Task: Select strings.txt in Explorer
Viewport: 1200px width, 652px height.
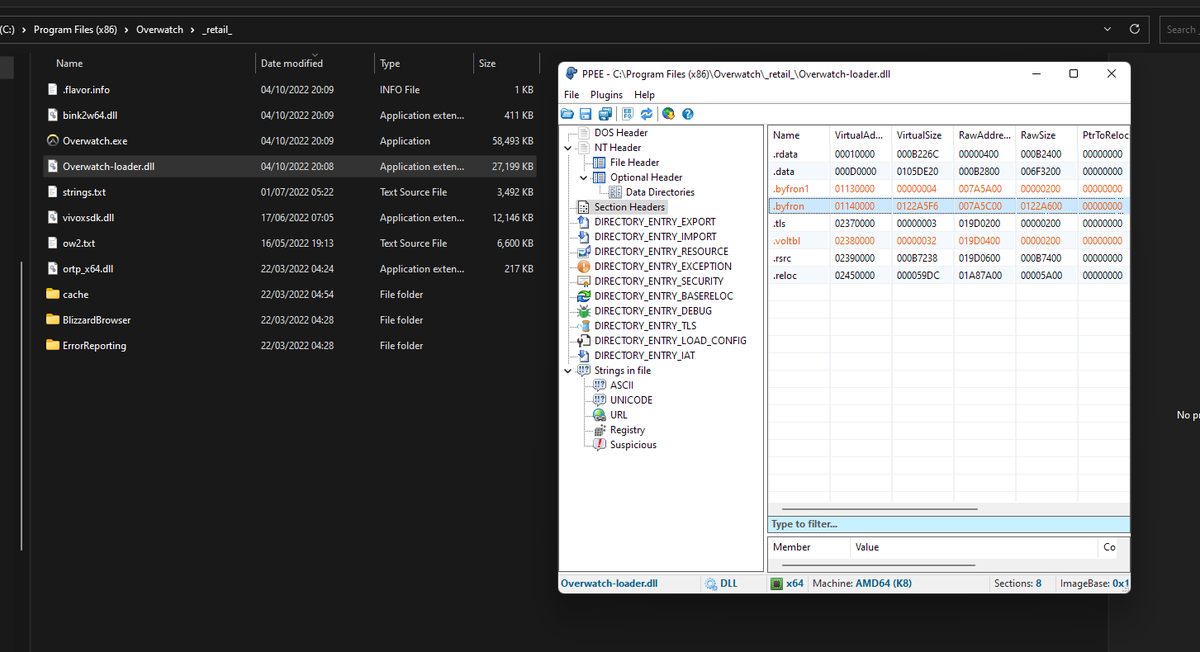Action: click(x=84, y=192)
